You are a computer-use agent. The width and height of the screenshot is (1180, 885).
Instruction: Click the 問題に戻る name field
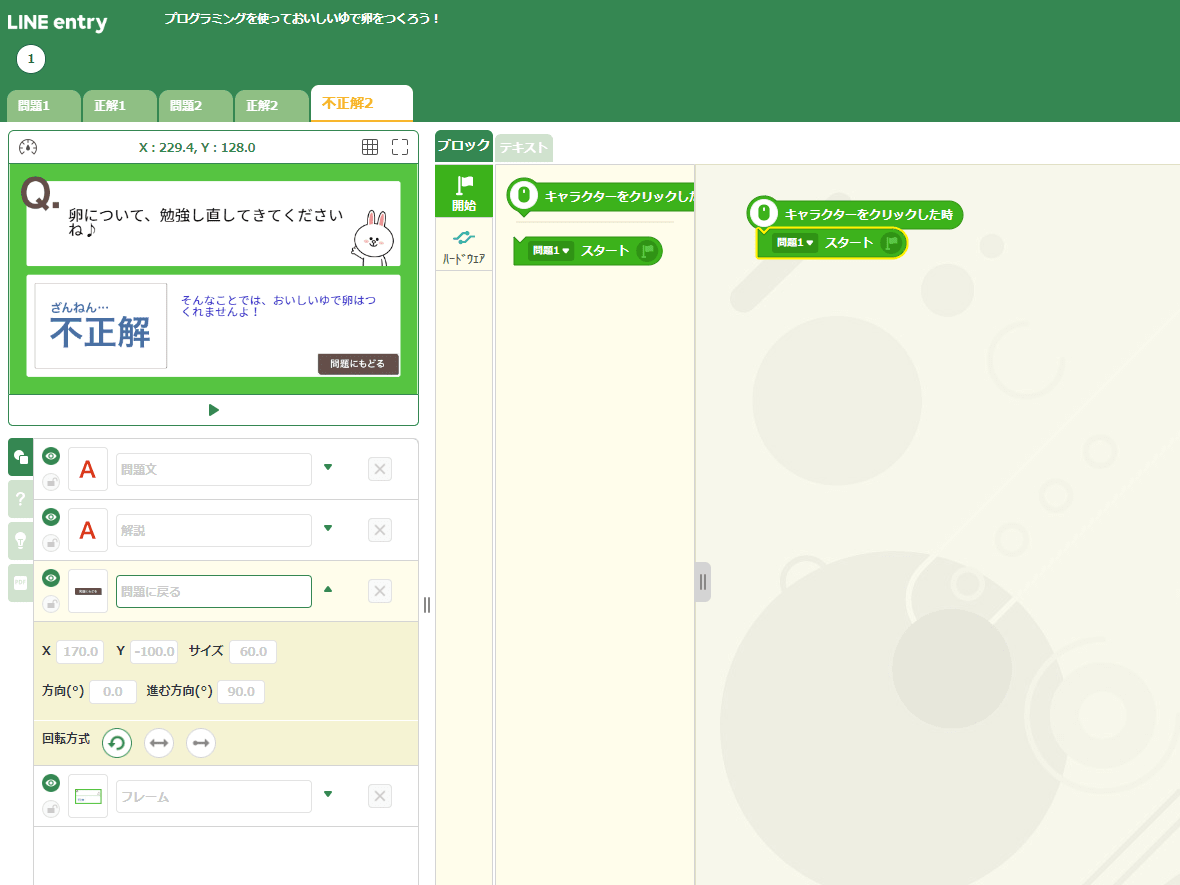[214, 592]
